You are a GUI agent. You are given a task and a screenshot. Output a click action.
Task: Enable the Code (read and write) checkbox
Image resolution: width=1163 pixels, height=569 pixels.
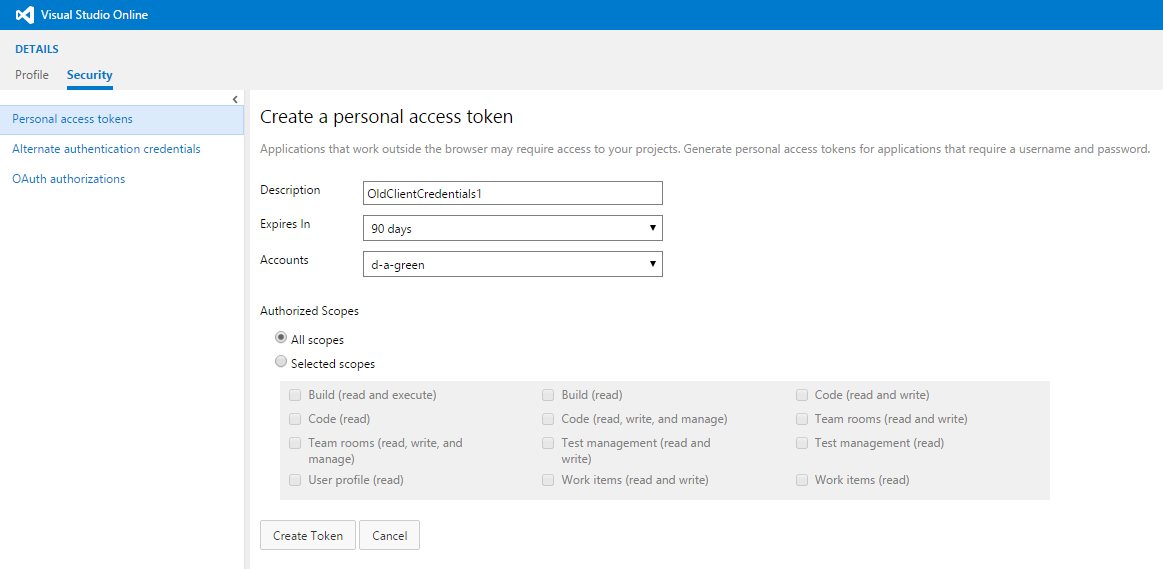802,395
